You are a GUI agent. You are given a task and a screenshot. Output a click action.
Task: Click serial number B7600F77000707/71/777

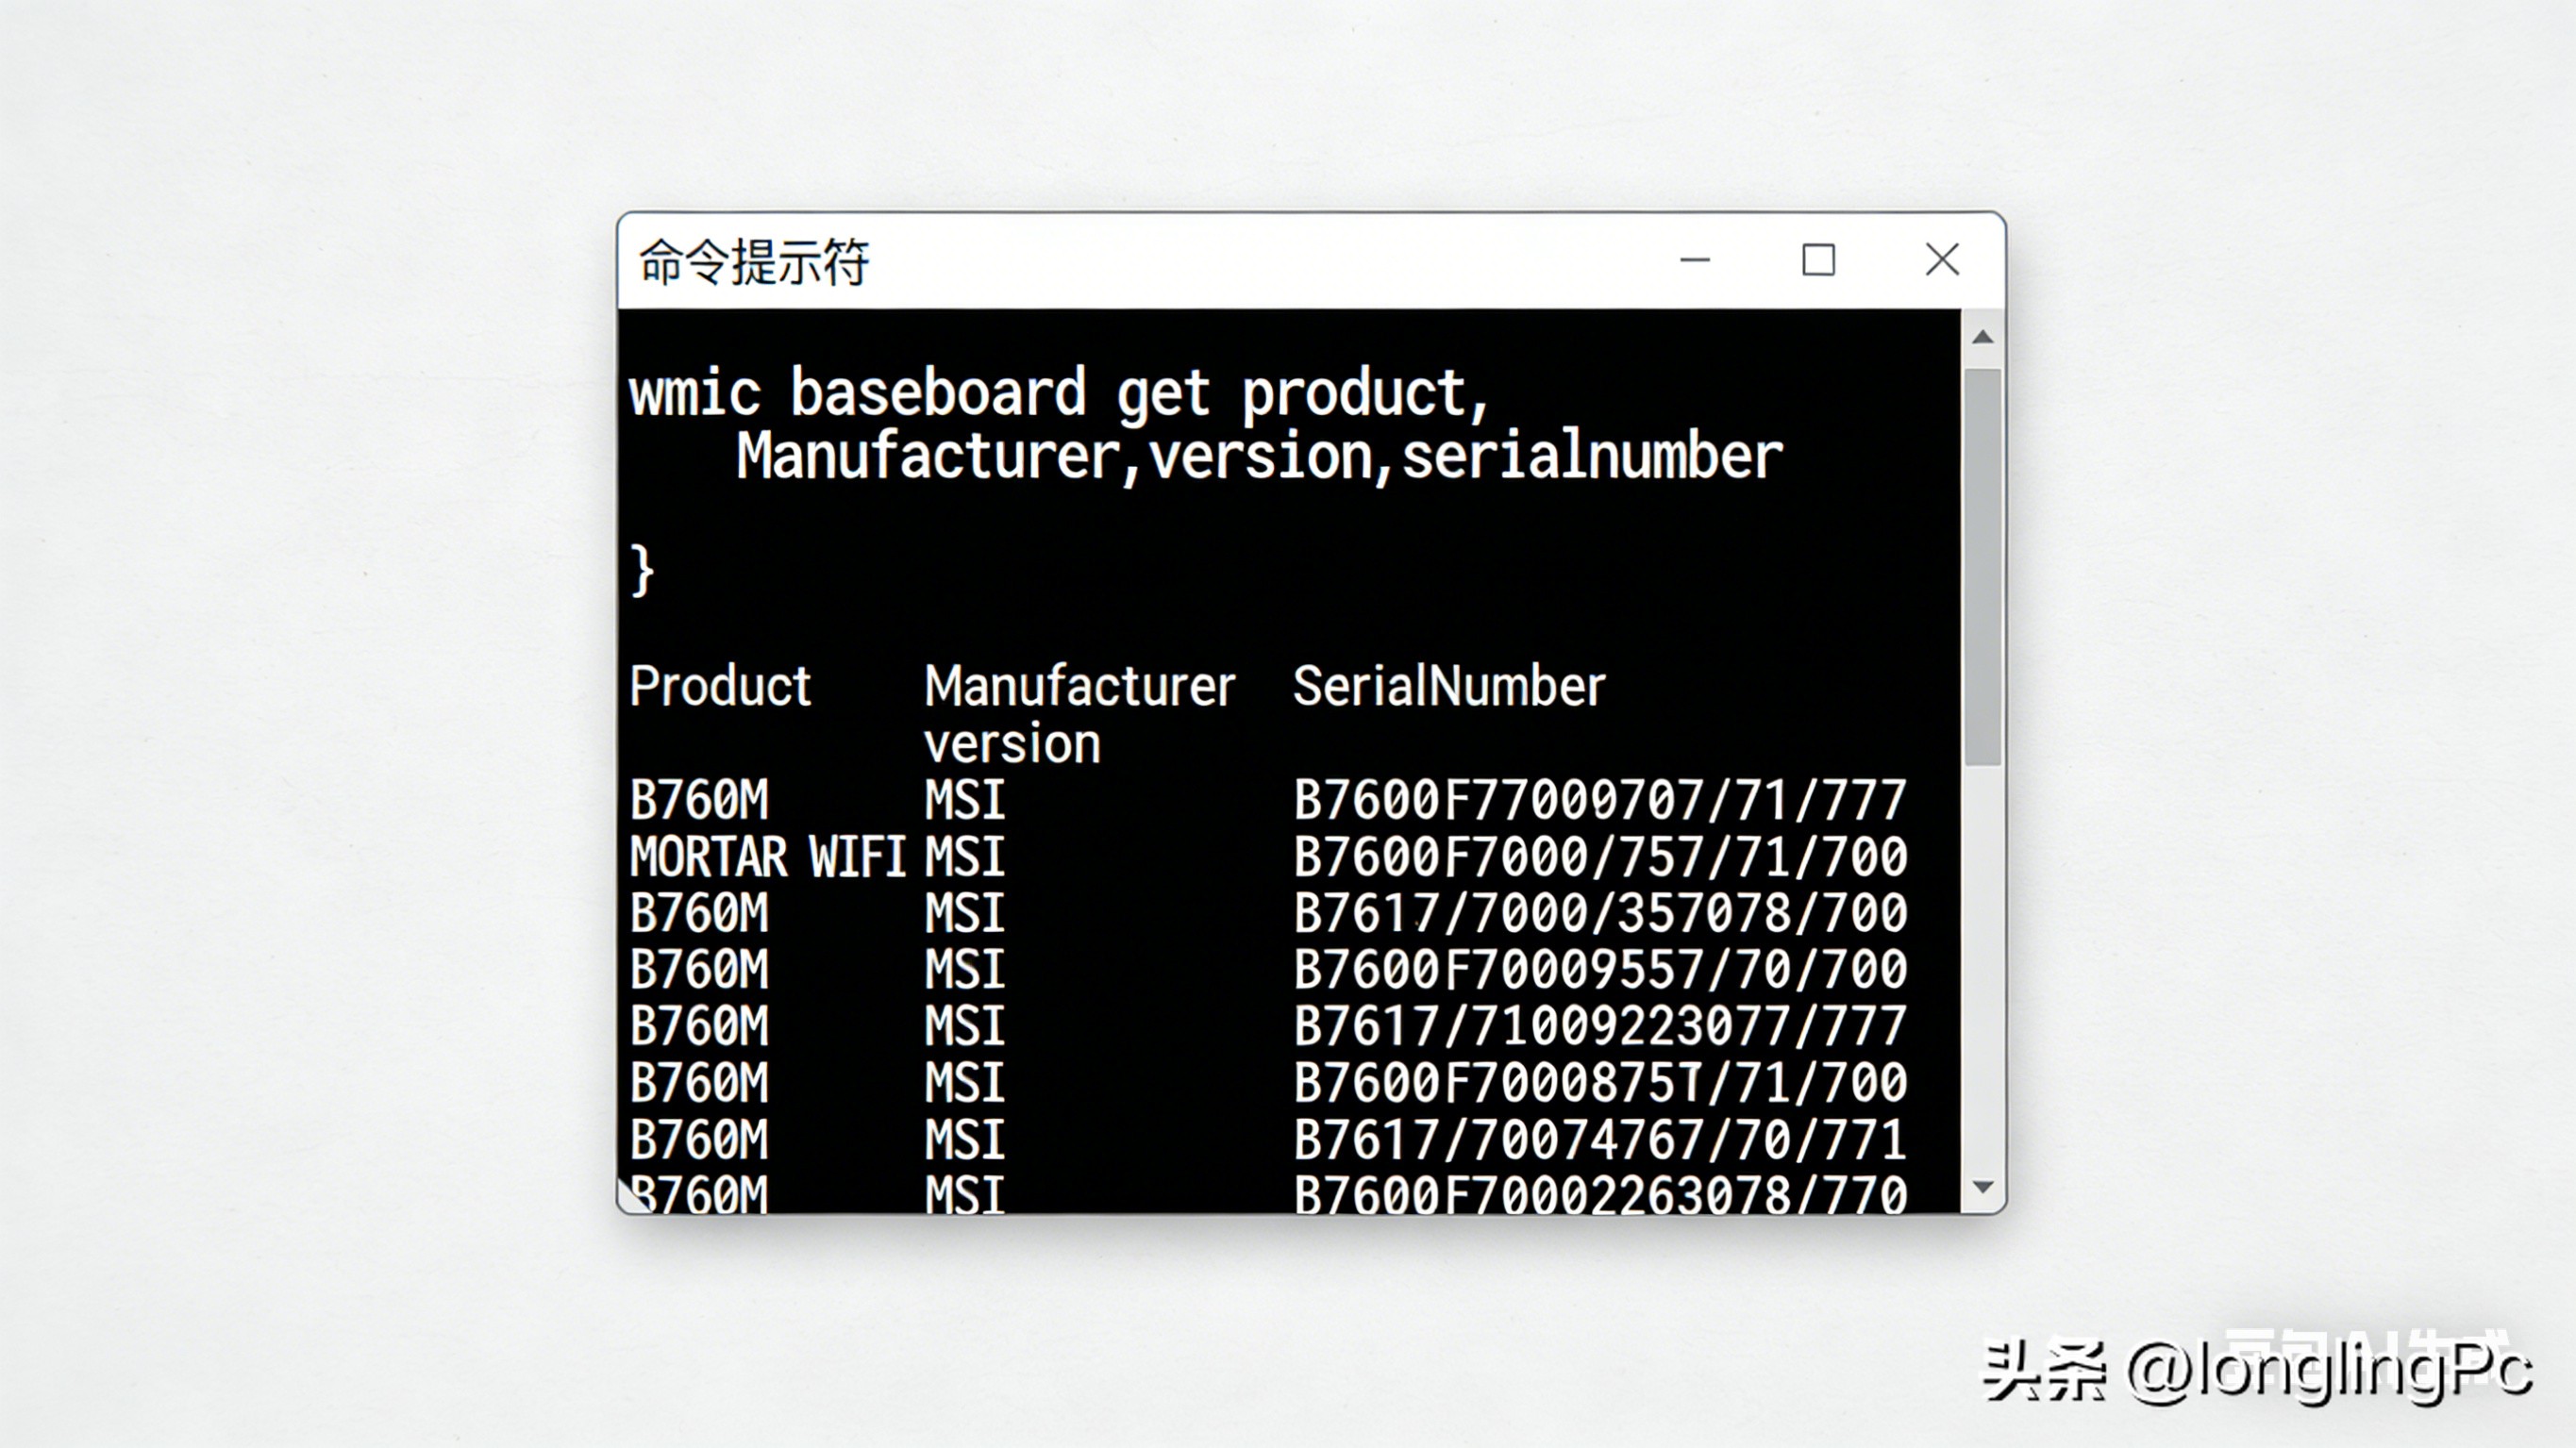click(1599, 800)
